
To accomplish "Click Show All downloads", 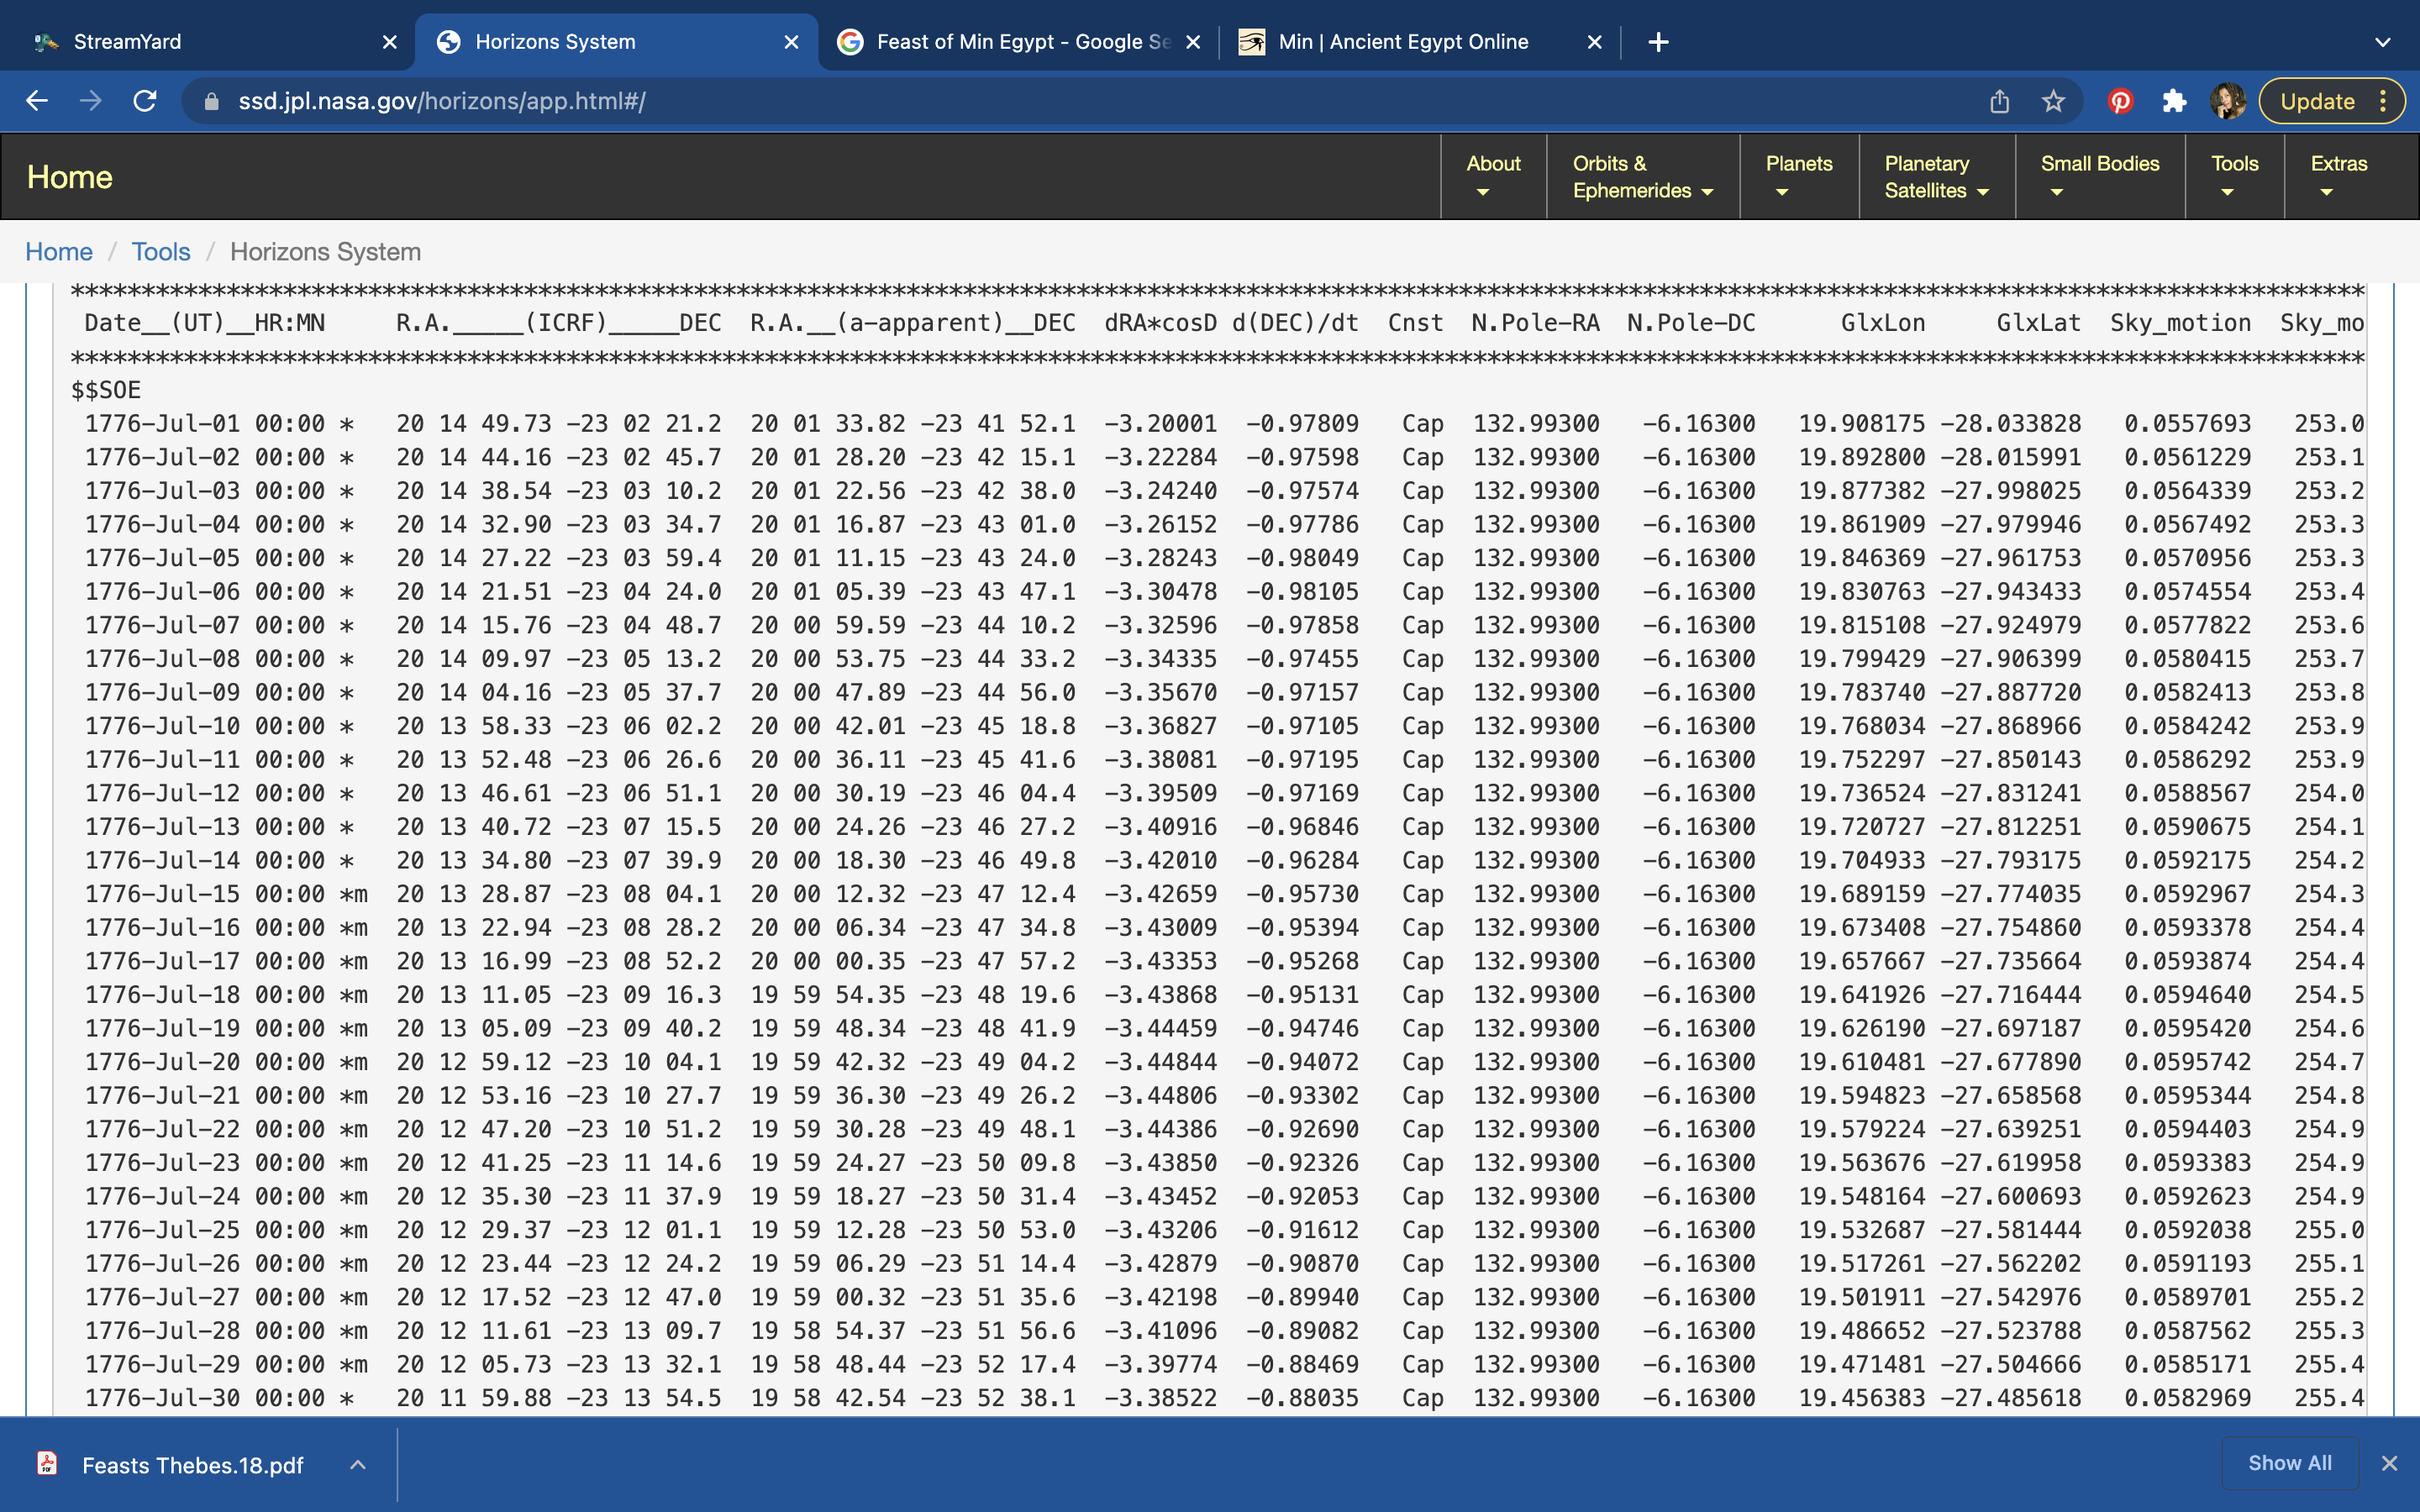I will [2289, 1463].
